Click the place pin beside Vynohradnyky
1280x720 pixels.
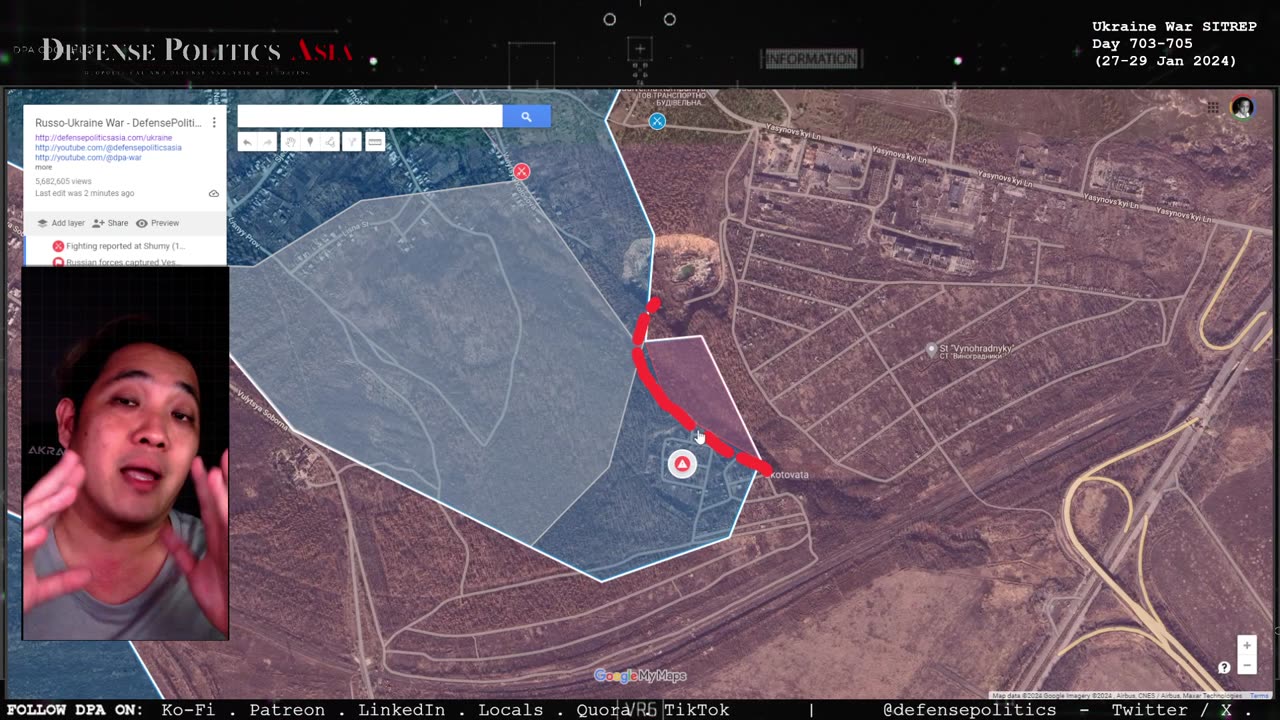(x=931, y=350)
